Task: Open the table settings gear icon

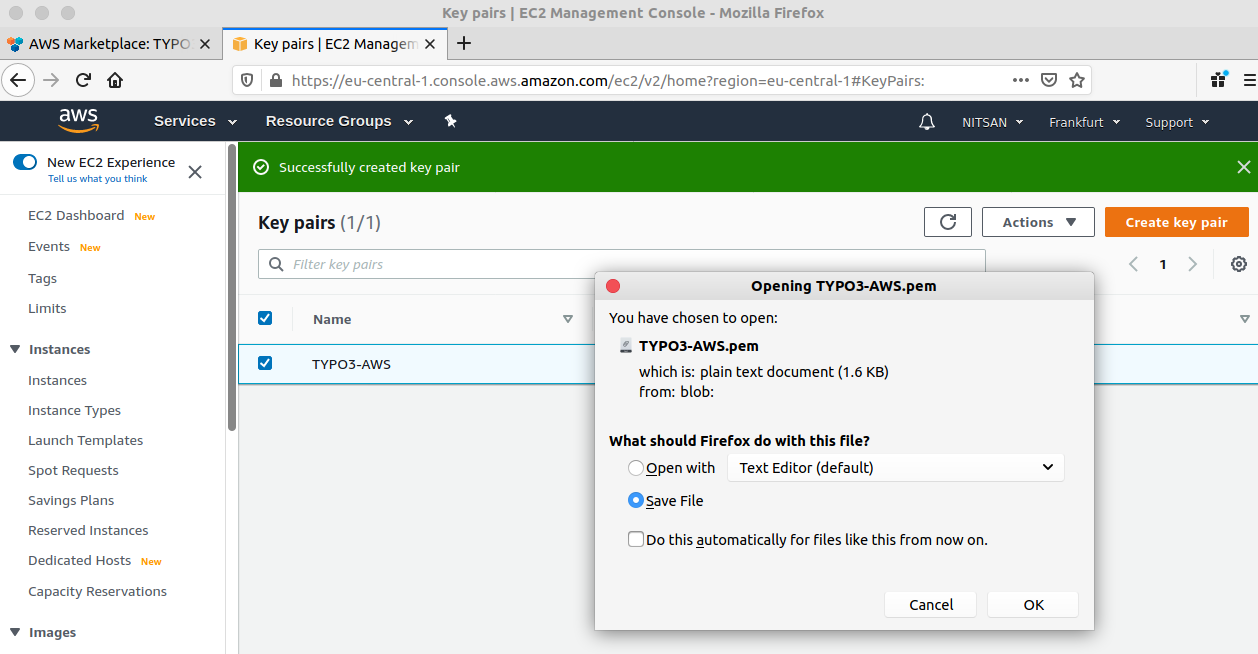Action: point(1239,264)
